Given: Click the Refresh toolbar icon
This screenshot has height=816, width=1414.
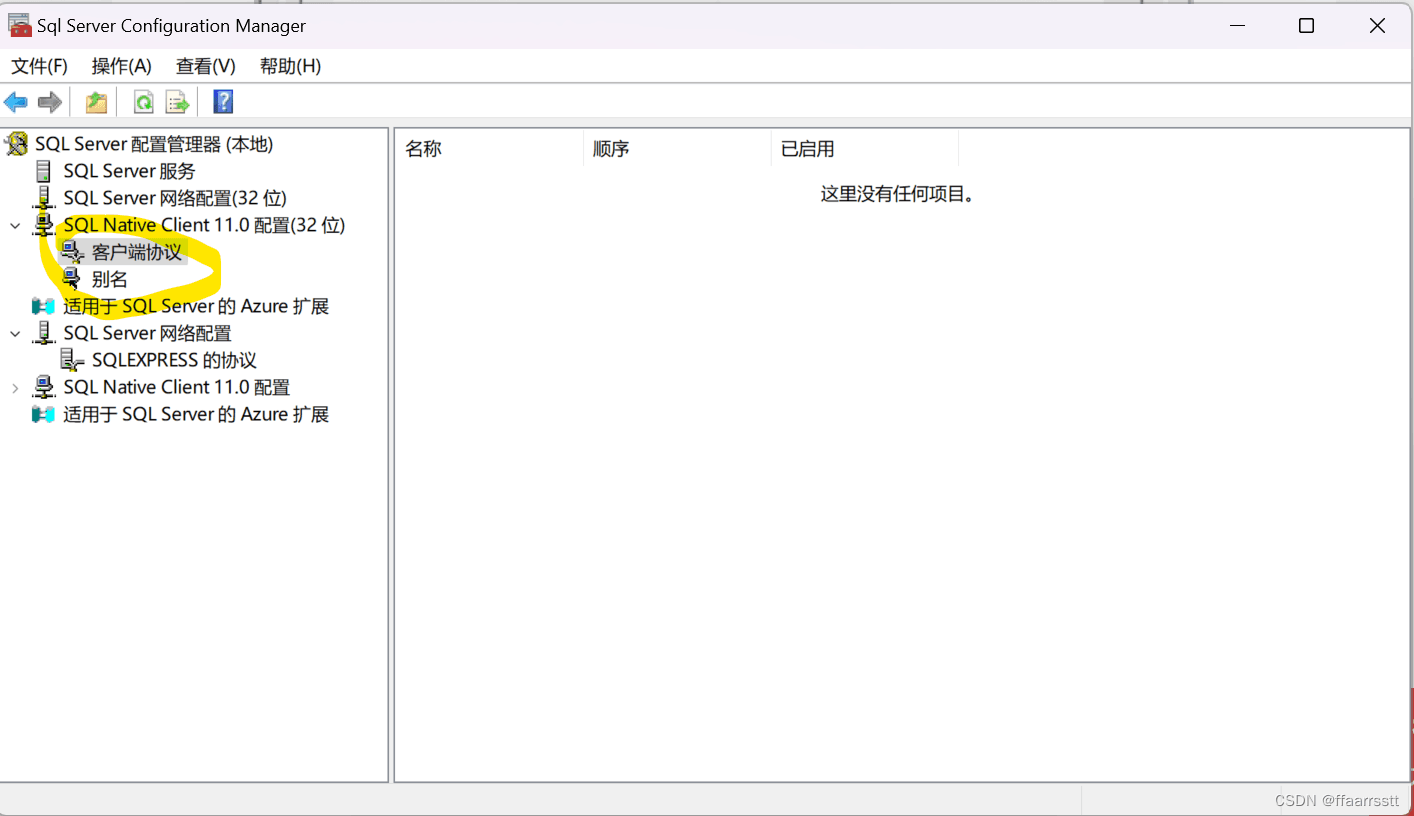Looking at the screenshot, I should [x=144, y=102].
